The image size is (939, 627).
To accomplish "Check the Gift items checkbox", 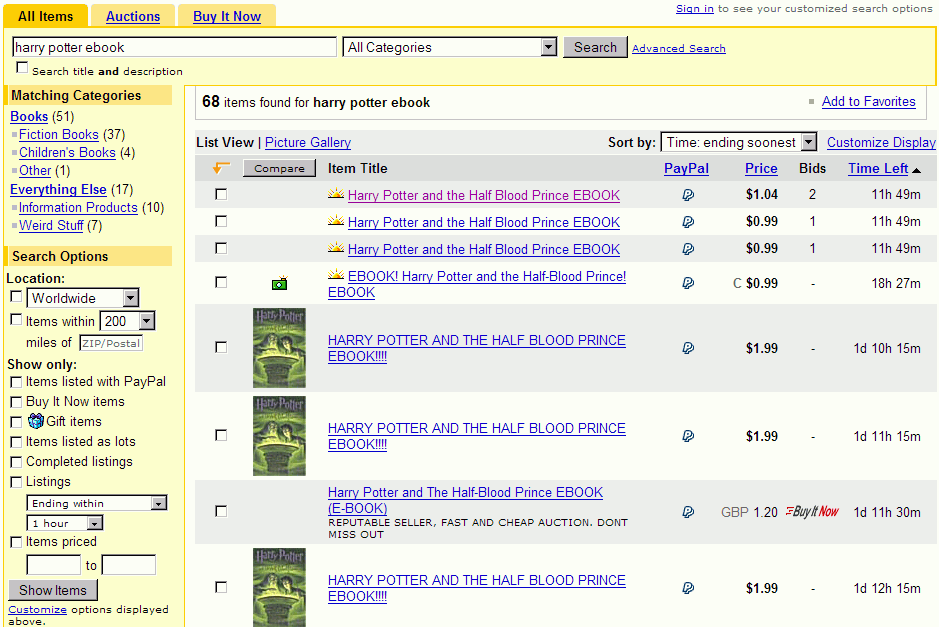I will tap(16, 422).
